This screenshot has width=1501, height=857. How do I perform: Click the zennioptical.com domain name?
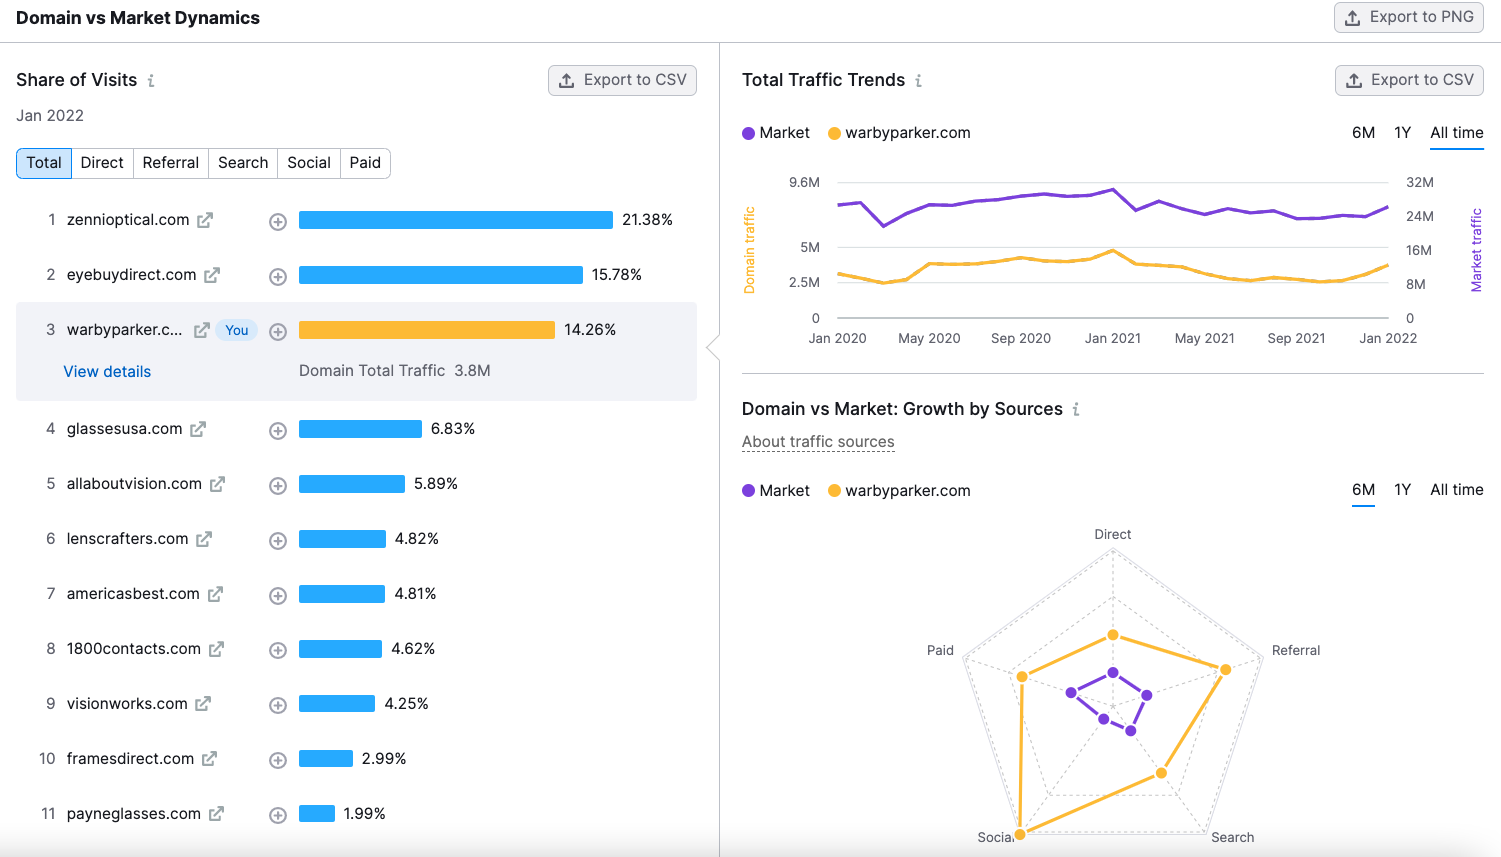coord(128,220)
